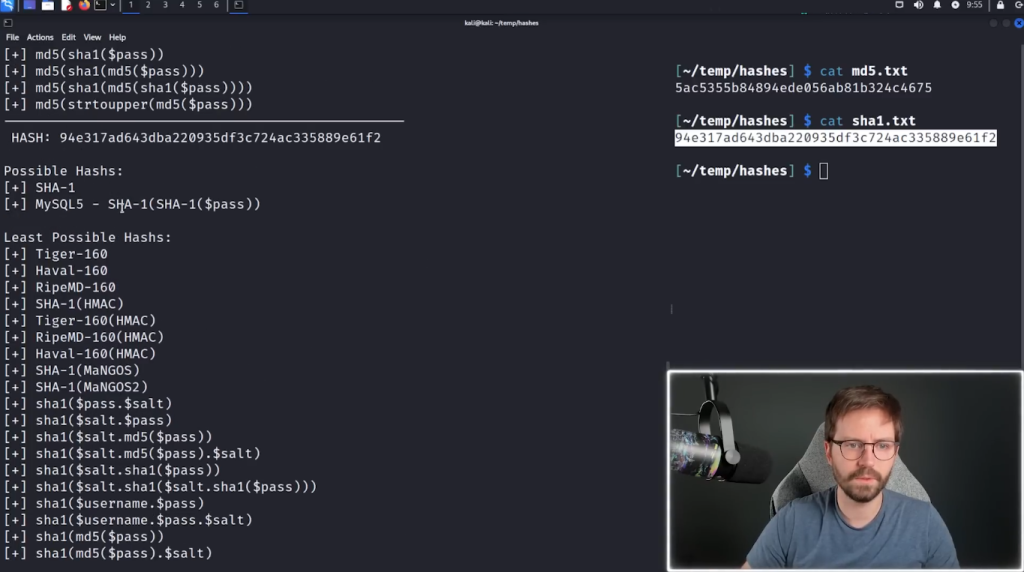Click the SHA-1(HMAC) line

pyautogui.click(x=63, y=304)
